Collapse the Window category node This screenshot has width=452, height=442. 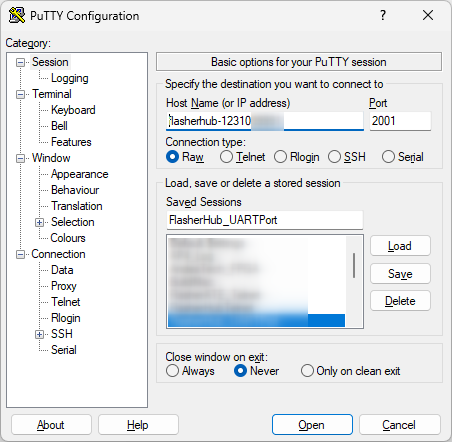tap(20, 158)
